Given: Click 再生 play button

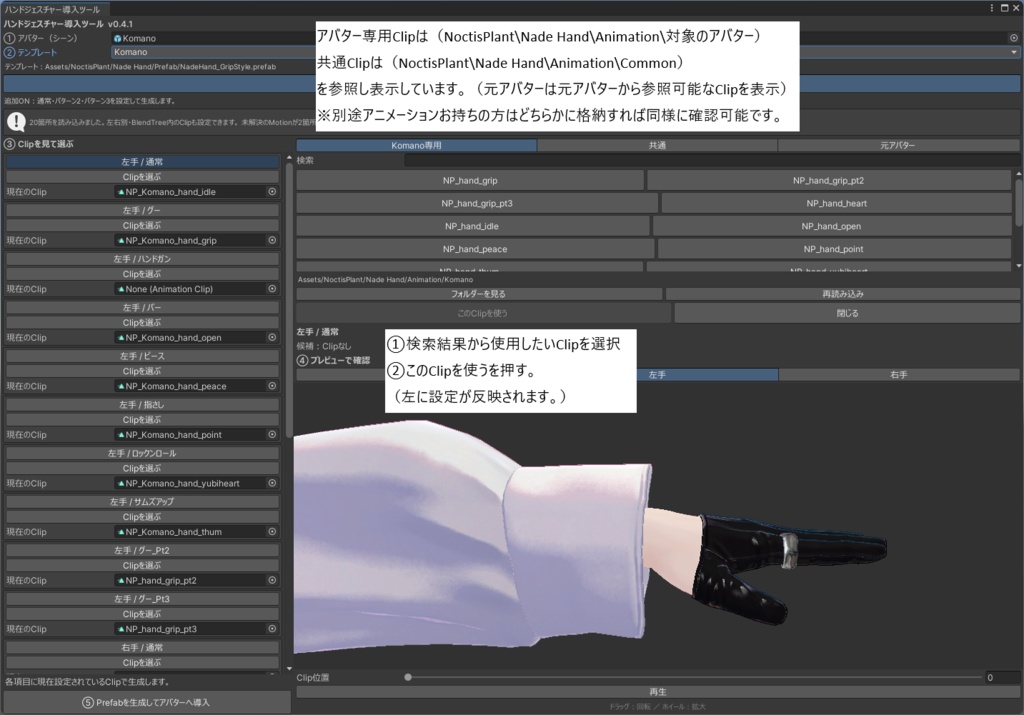Looking at the screenshot, I should click(x=658, y=691).
